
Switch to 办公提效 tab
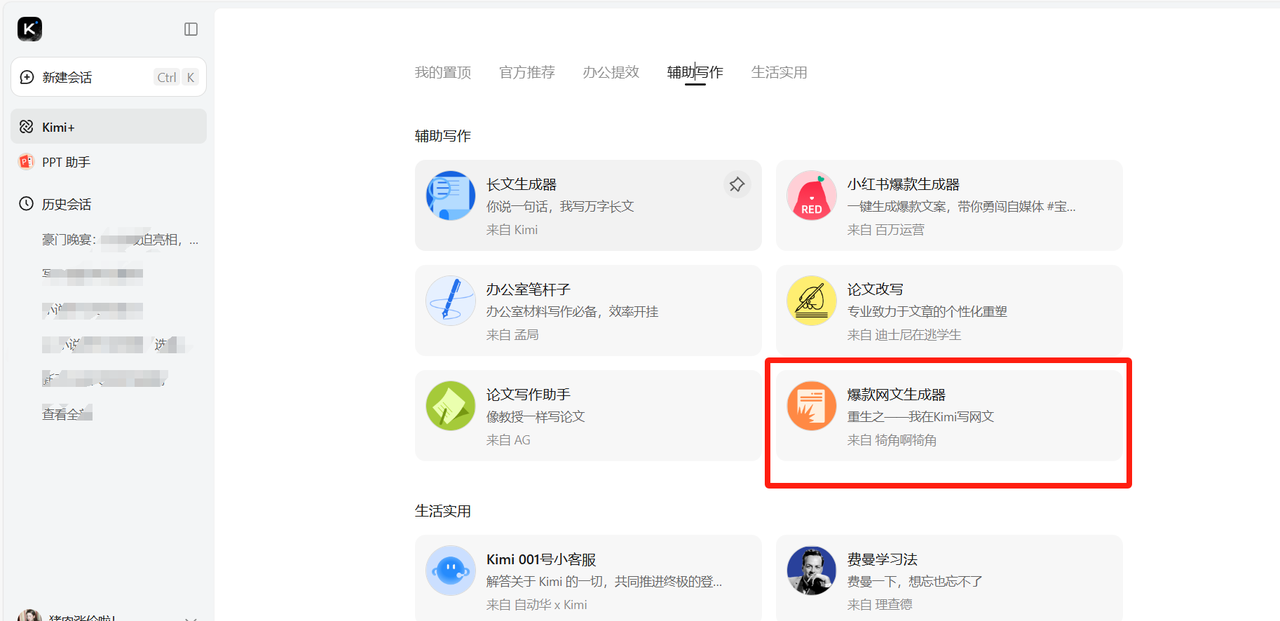611,72
